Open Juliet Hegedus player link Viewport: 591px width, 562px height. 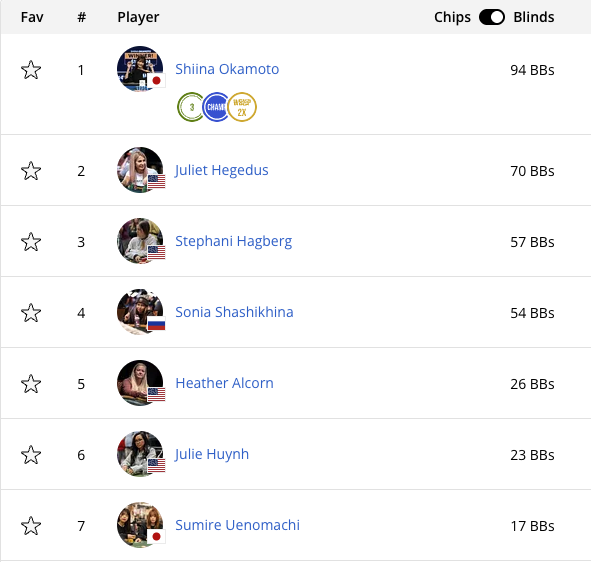pos(222,170)
